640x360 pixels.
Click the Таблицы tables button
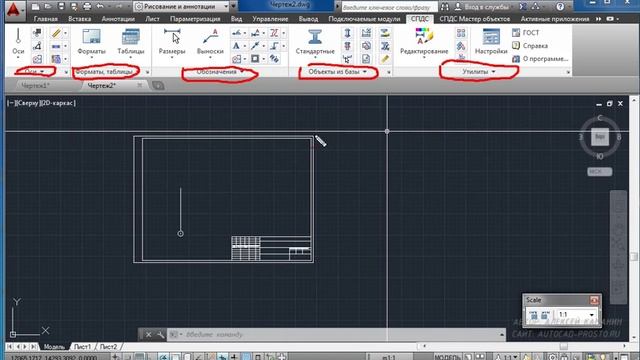(x=131, y=42)
